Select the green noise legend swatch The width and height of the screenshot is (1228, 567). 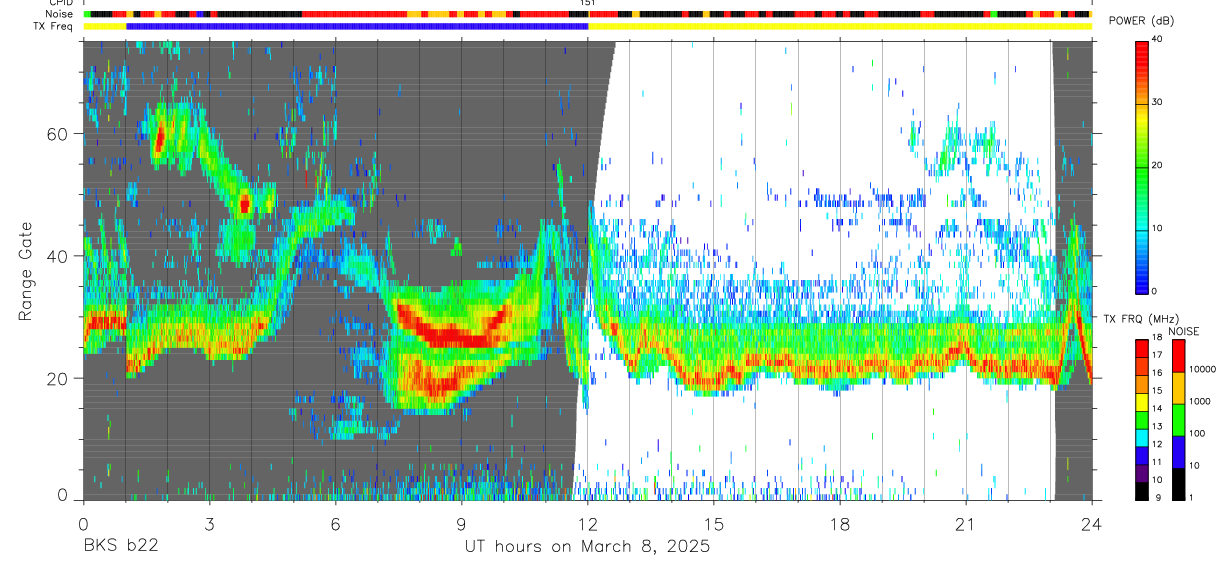click(x=1178, y=420)
